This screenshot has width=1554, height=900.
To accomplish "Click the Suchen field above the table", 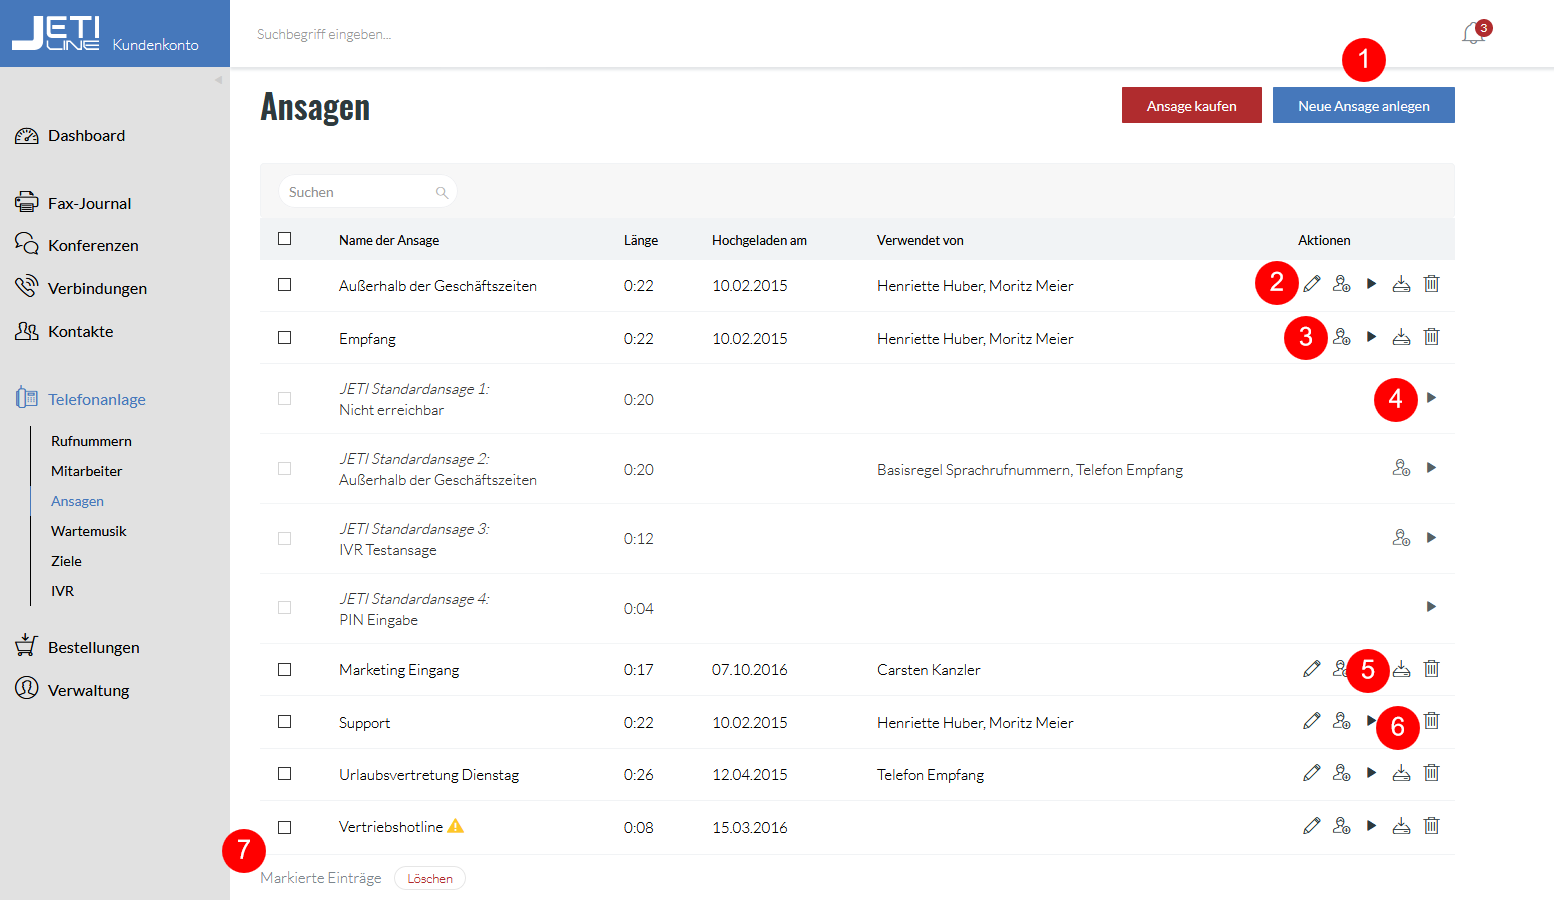I will tap(368, 192).
